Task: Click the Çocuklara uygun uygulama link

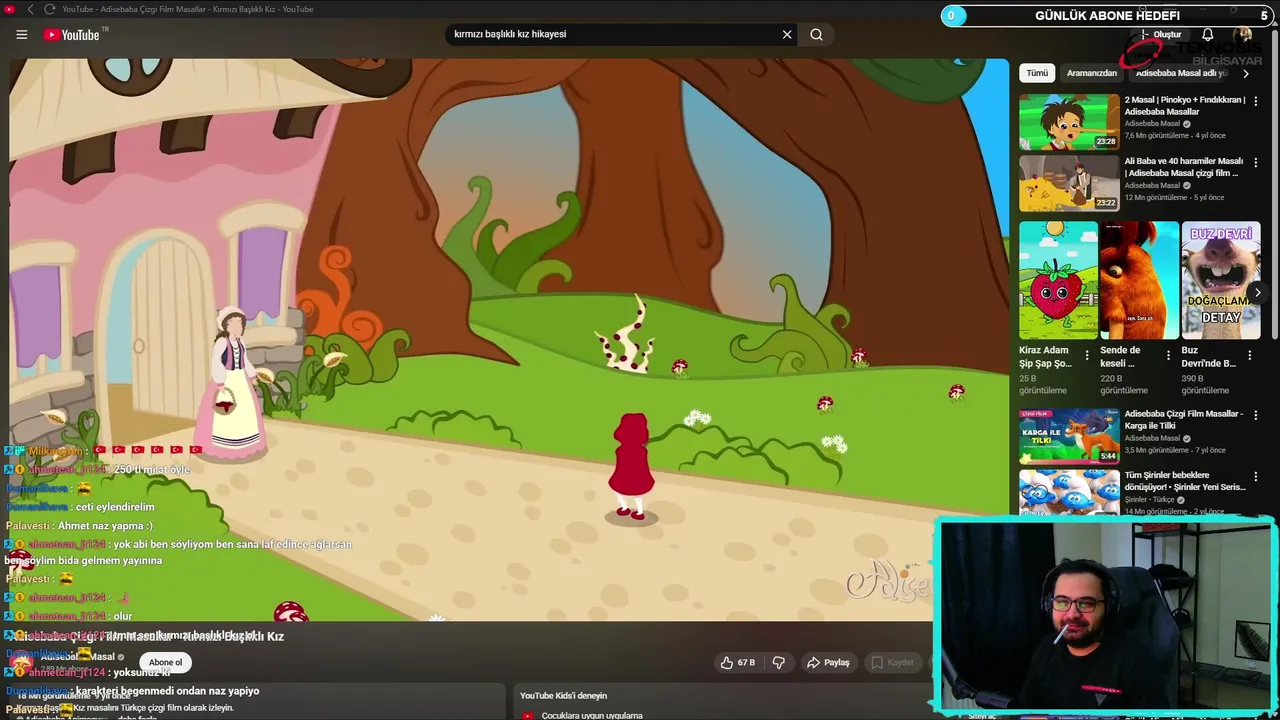Action: [x=592, y=715]
